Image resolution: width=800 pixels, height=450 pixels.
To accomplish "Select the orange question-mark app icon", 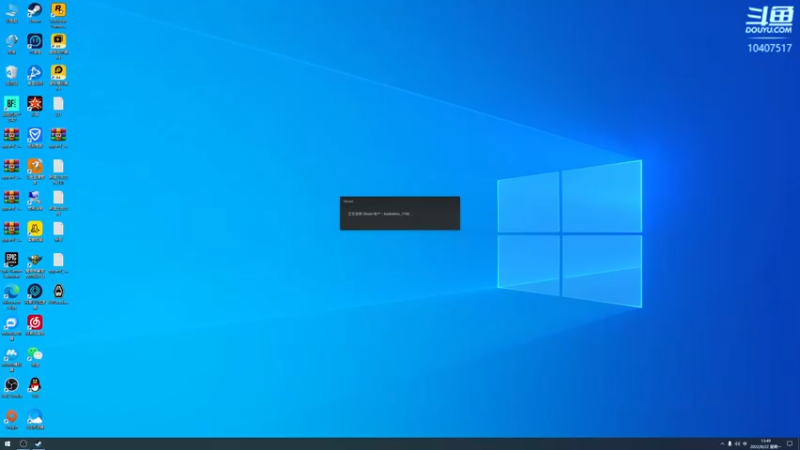I will (35, 166).
